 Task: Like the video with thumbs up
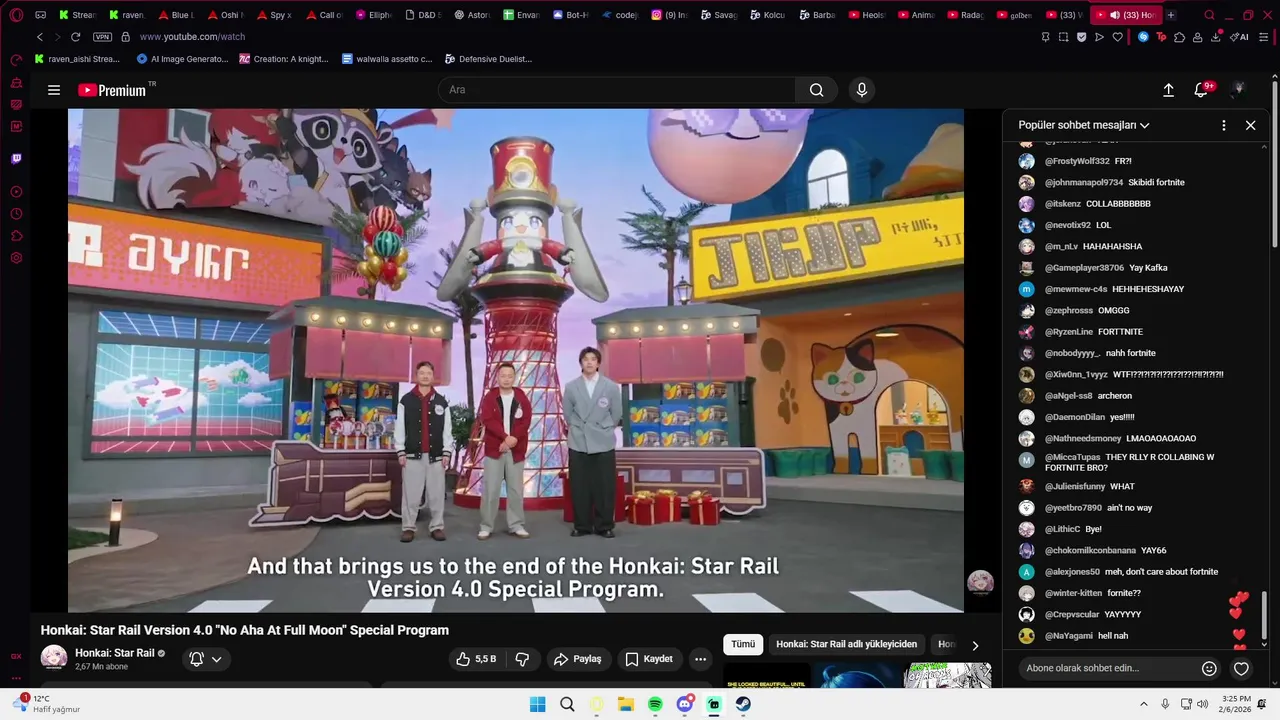point(476,659)
